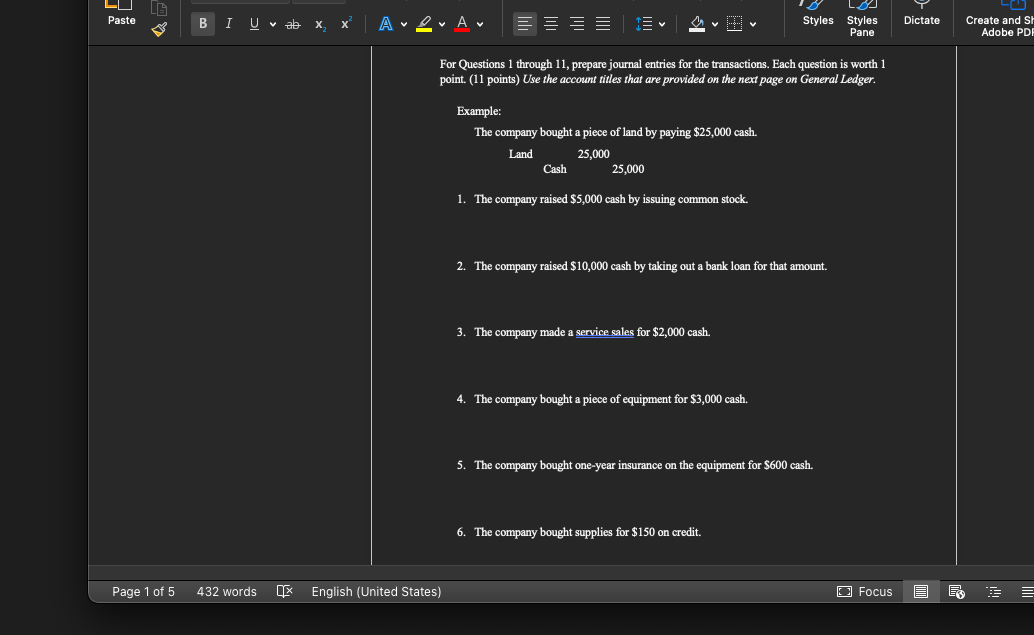The image size is (1034, 635).
Task: Justify the text
Action: [603, 24]
